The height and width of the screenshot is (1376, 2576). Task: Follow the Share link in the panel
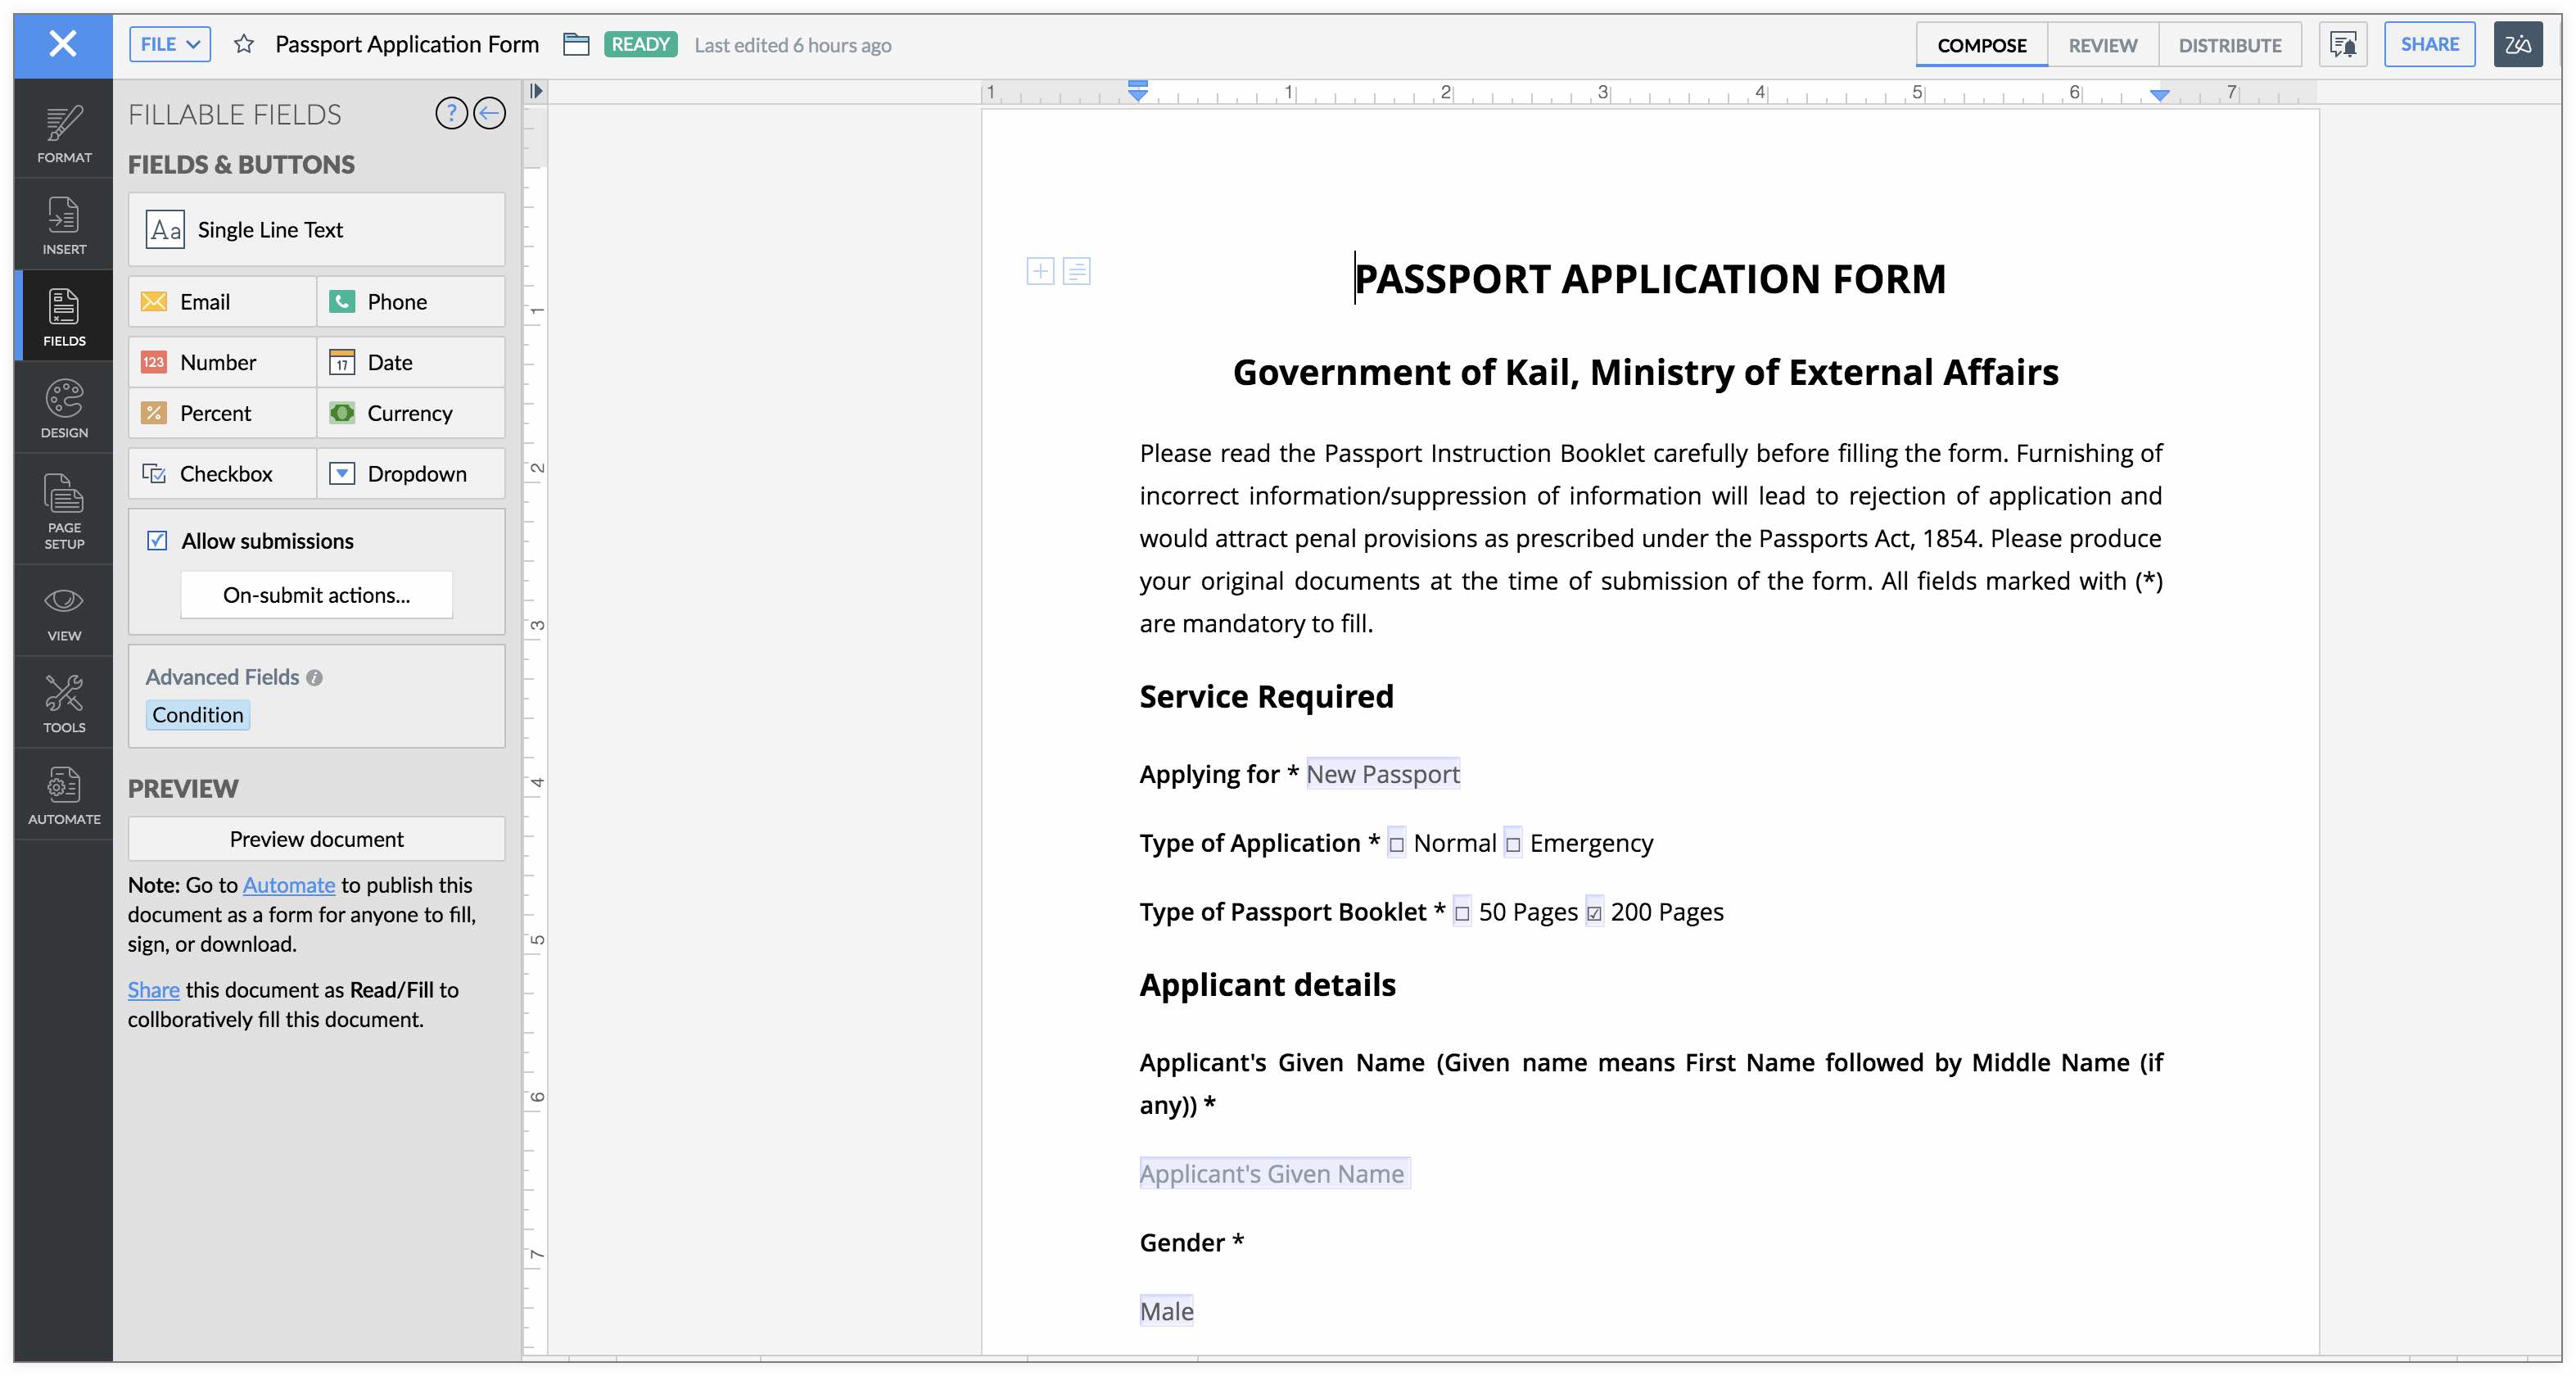click(x=153, y=990)
